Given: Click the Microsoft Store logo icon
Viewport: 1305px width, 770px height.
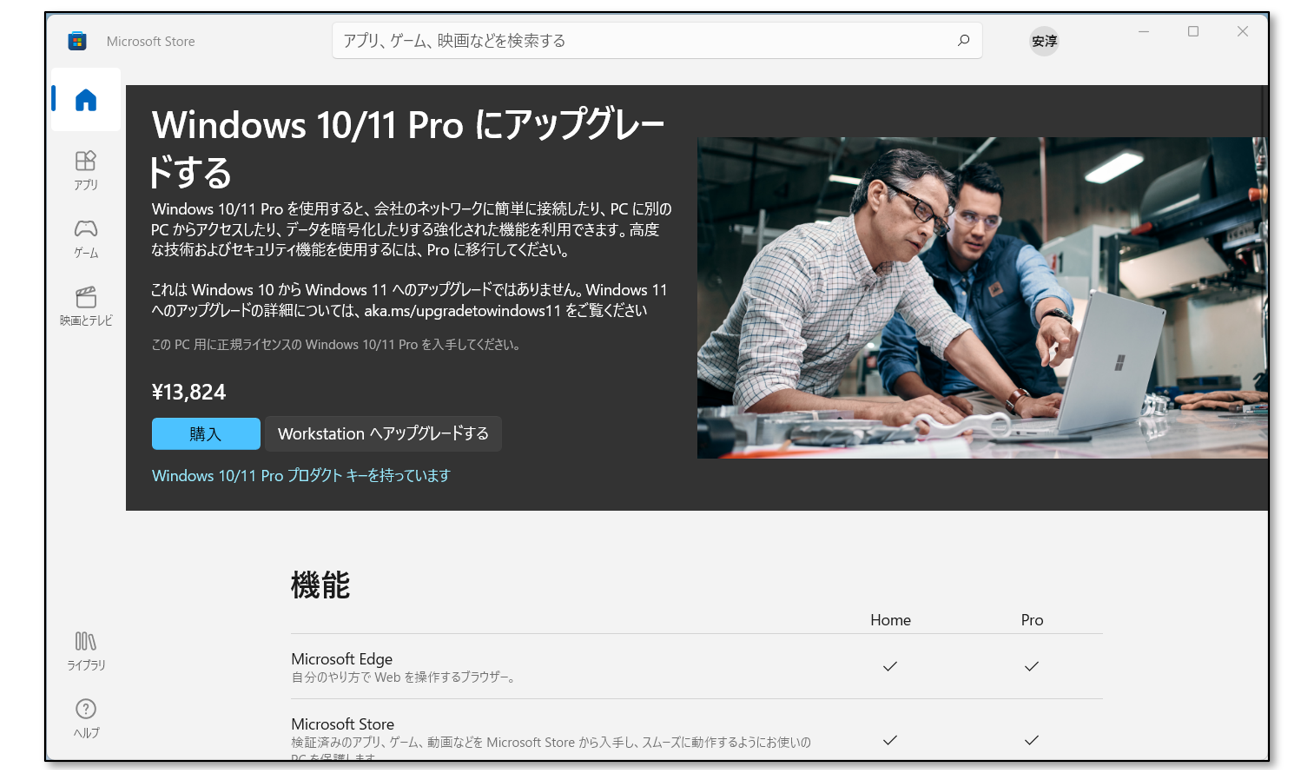Looking at the screenshot, I should (x=77, y=41).
